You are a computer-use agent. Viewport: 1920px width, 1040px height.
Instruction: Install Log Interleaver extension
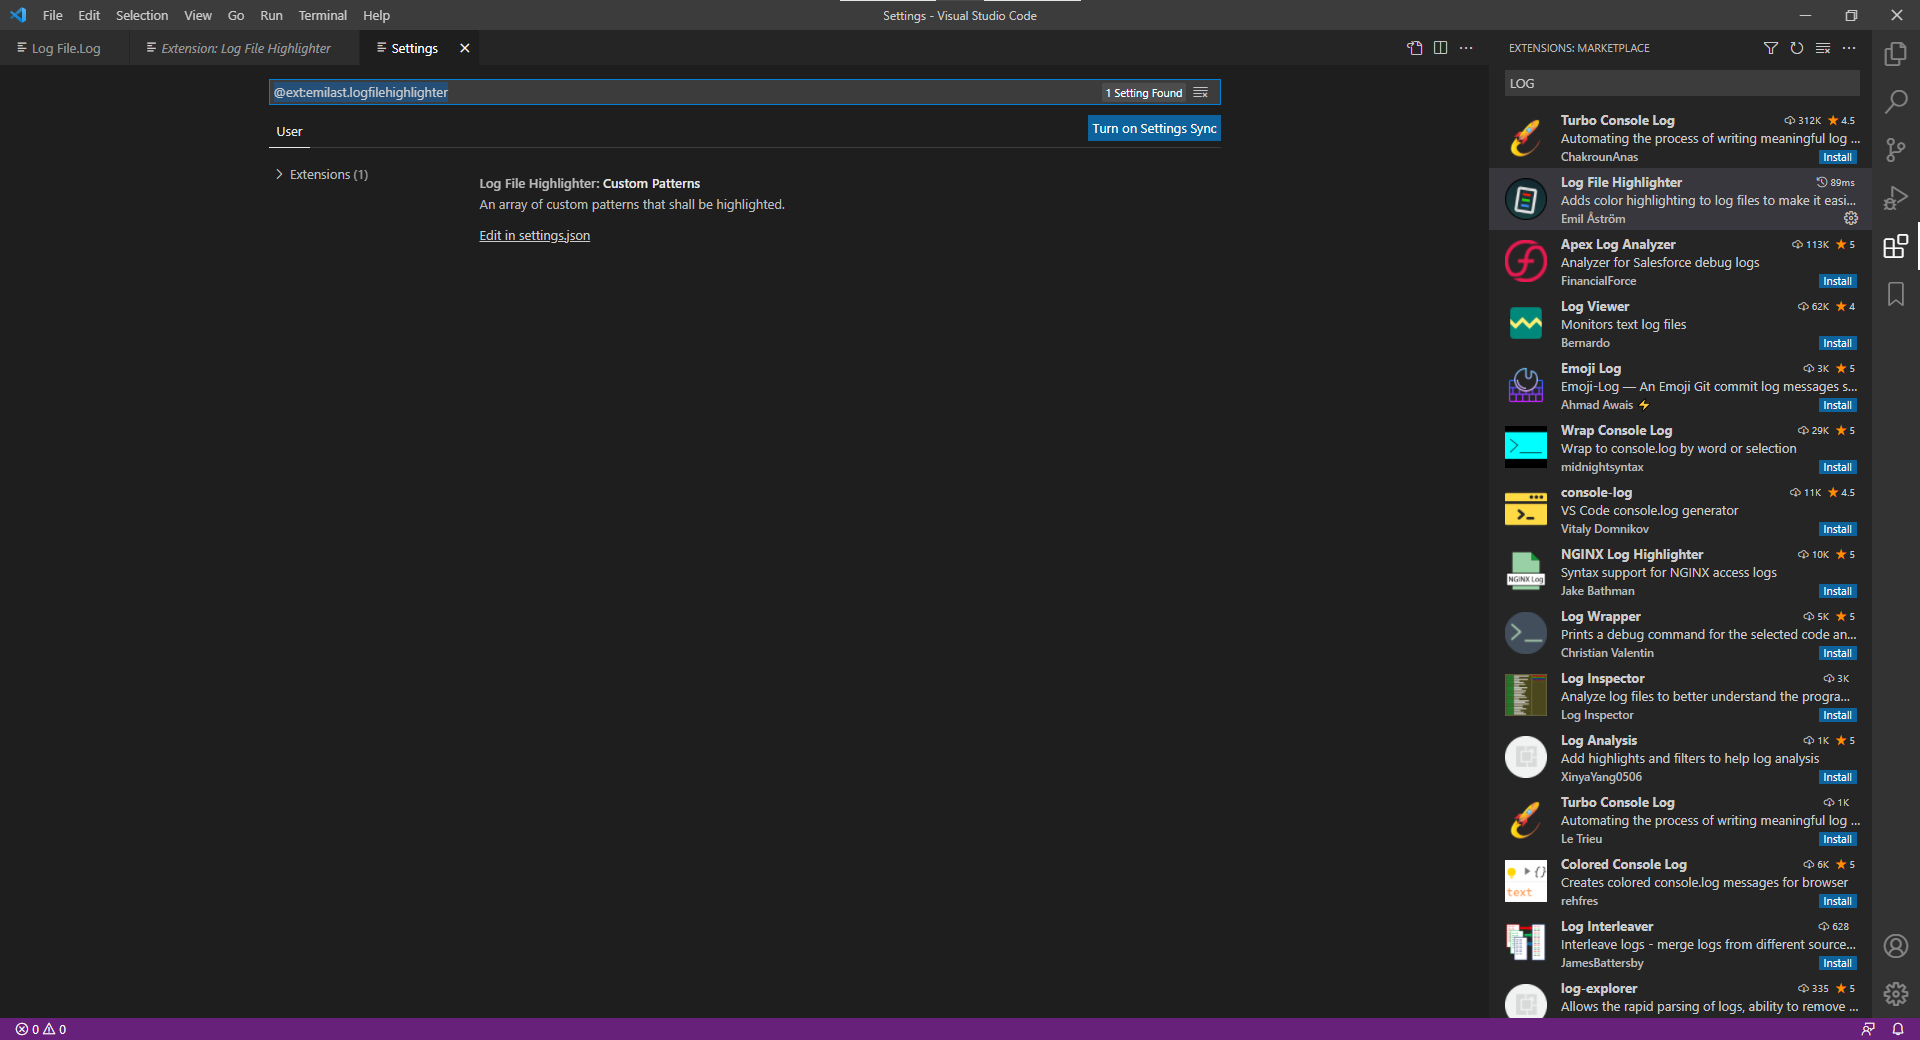coord(1837,963)
